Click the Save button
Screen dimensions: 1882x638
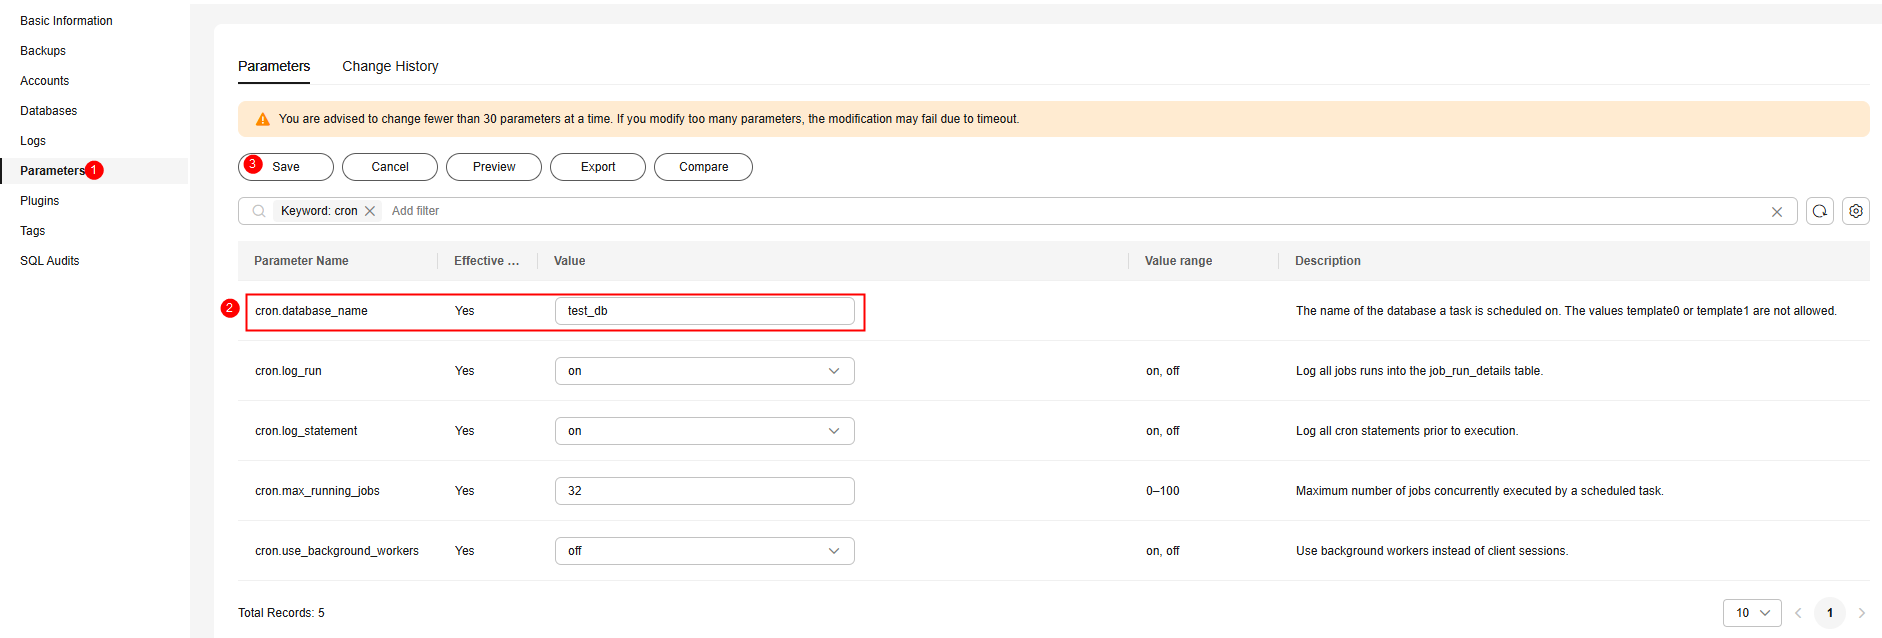286,167
